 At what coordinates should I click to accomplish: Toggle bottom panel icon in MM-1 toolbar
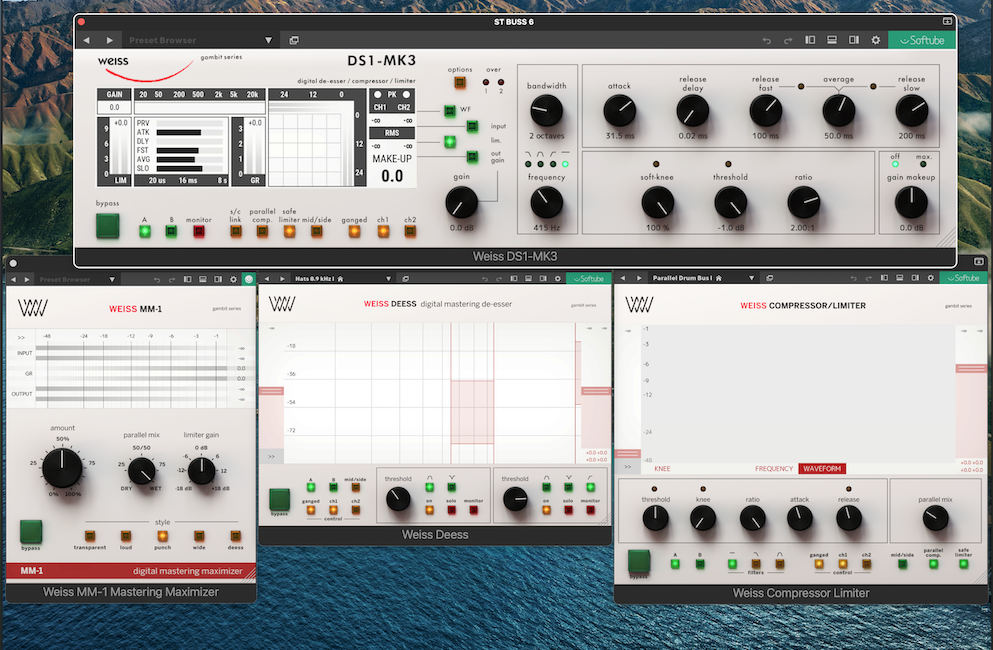(x=203, y=279)
